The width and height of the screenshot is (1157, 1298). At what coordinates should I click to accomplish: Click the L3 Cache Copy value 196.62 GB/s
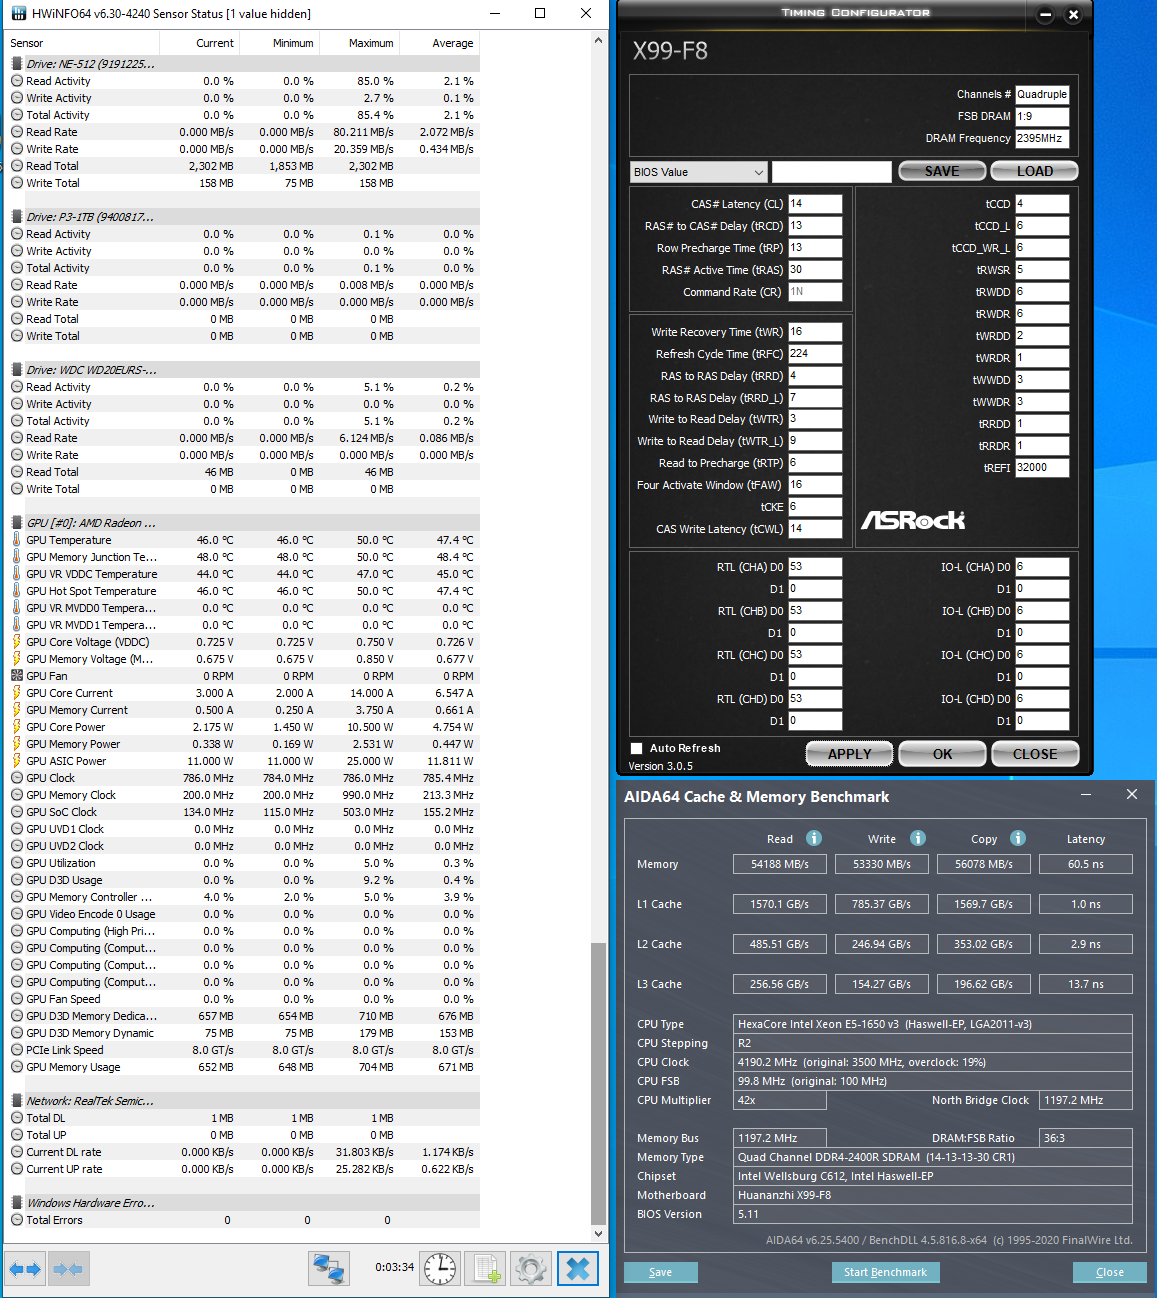984,984
